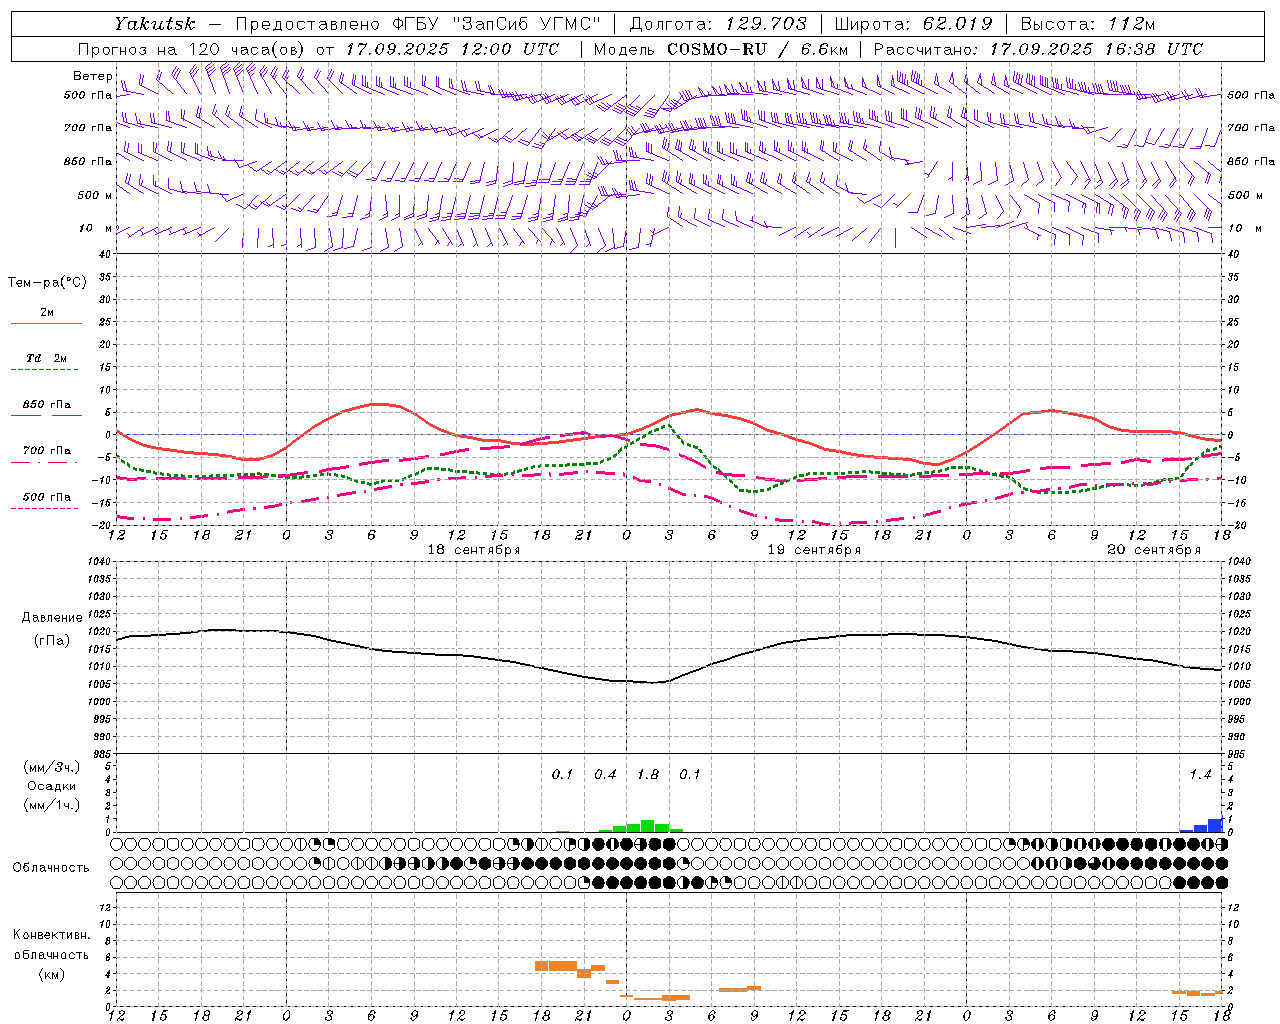Click the '0.4' precipitation amount value
This screenshot has width=1280, height=1024.
605,775
